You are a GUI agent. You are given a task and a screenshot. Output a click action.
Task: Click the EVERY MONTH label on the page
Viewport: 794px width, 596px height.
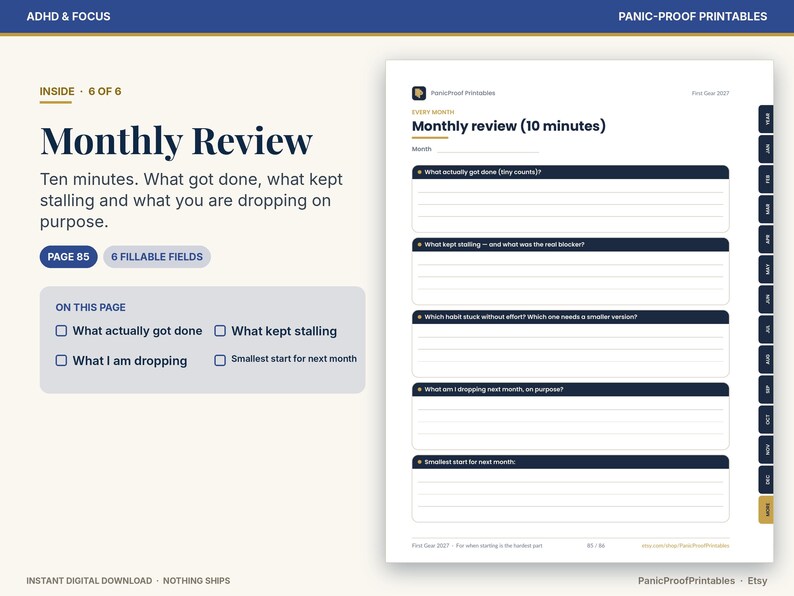[433, 112]
